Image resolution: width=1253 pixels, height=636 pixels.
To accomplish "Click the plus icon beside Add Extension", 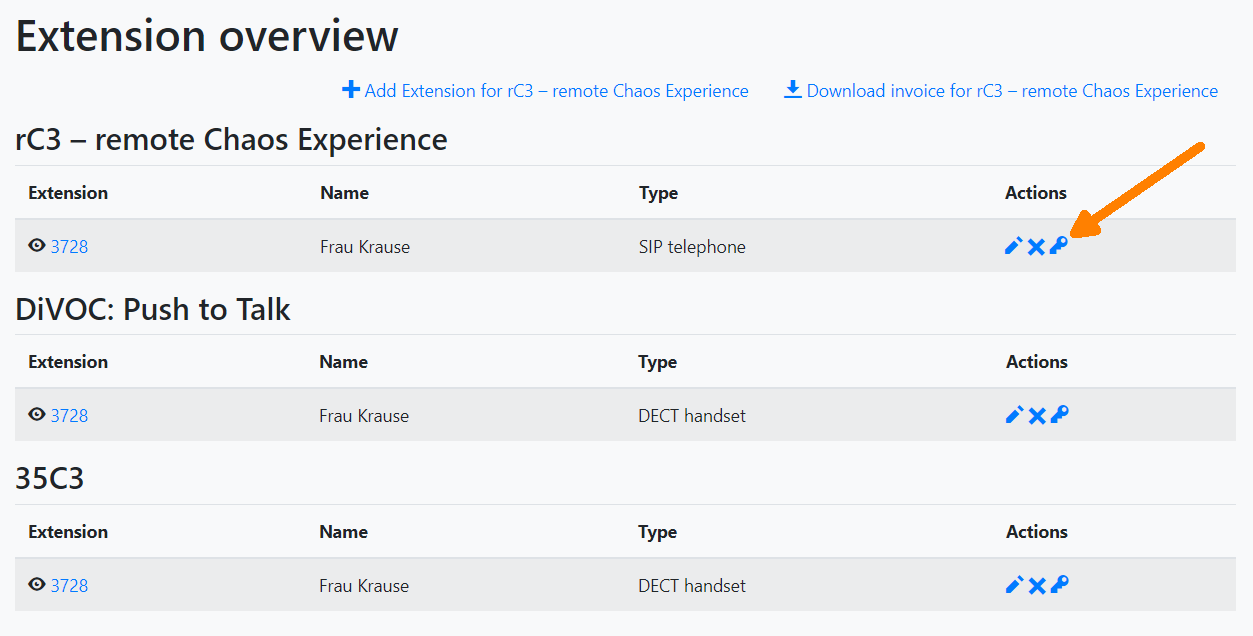I will [351, 90].
